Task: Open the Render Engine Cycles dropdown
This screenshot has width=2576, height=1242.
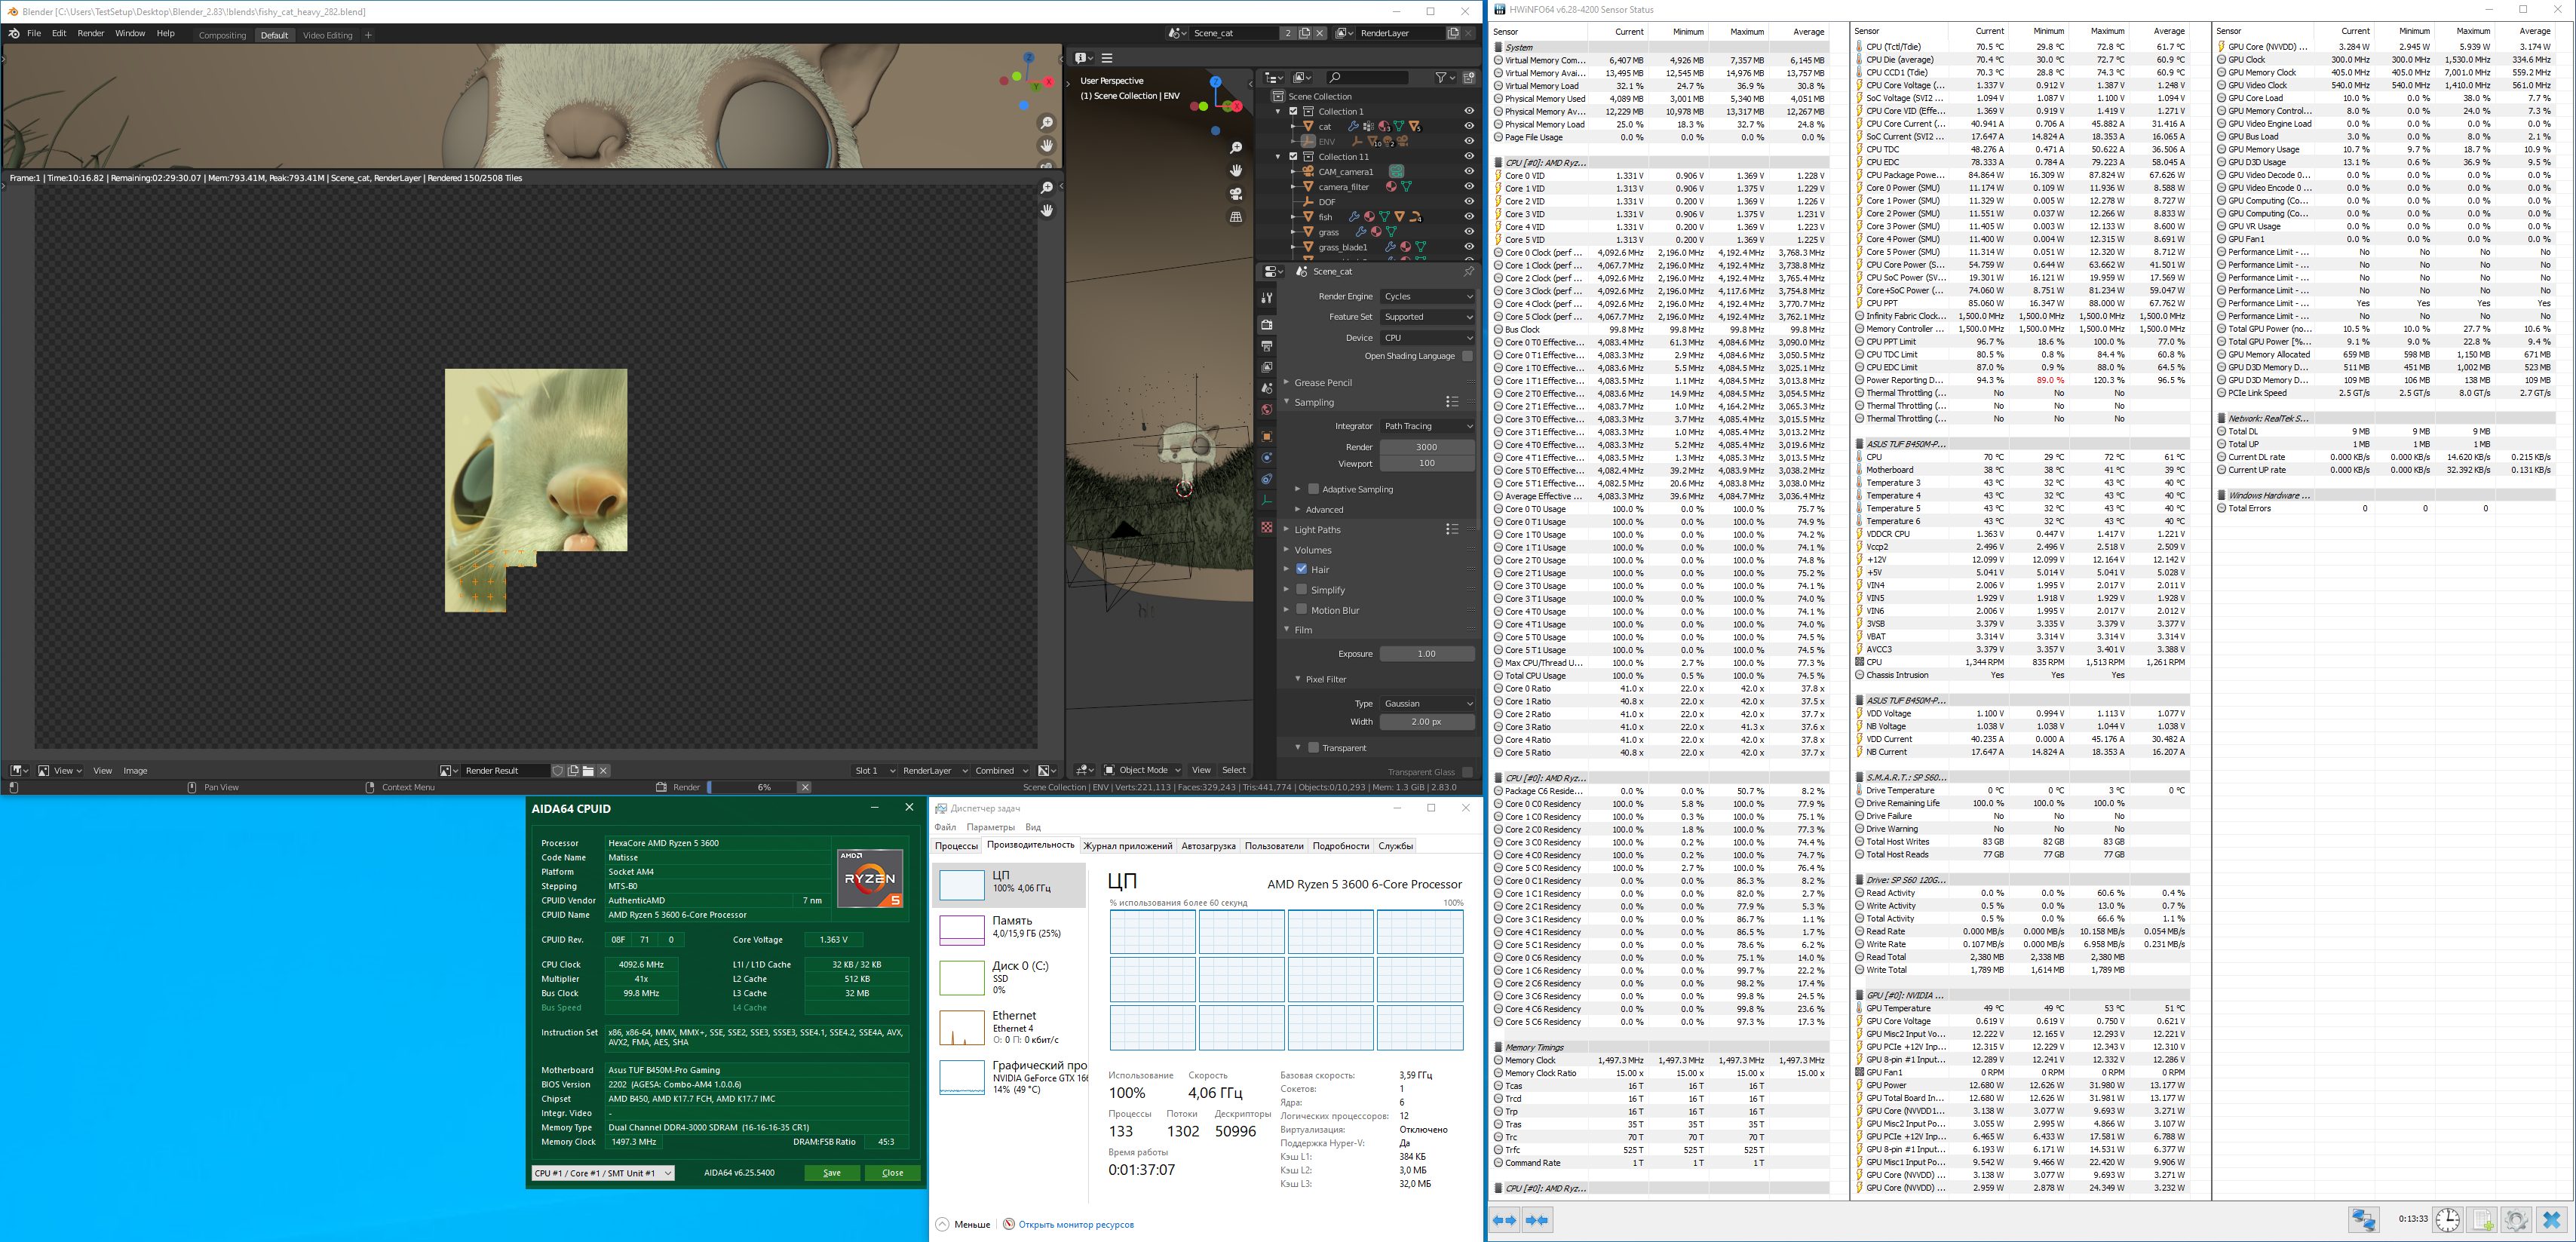Action: click(x=1427, y=296)
